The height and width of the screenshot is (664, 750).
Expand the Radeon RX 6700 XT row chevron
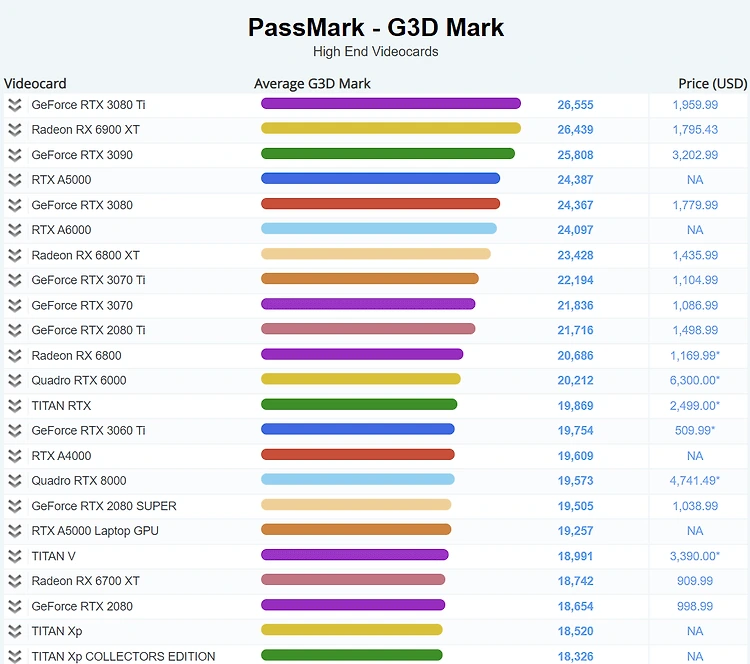click(x=15, y=581)
